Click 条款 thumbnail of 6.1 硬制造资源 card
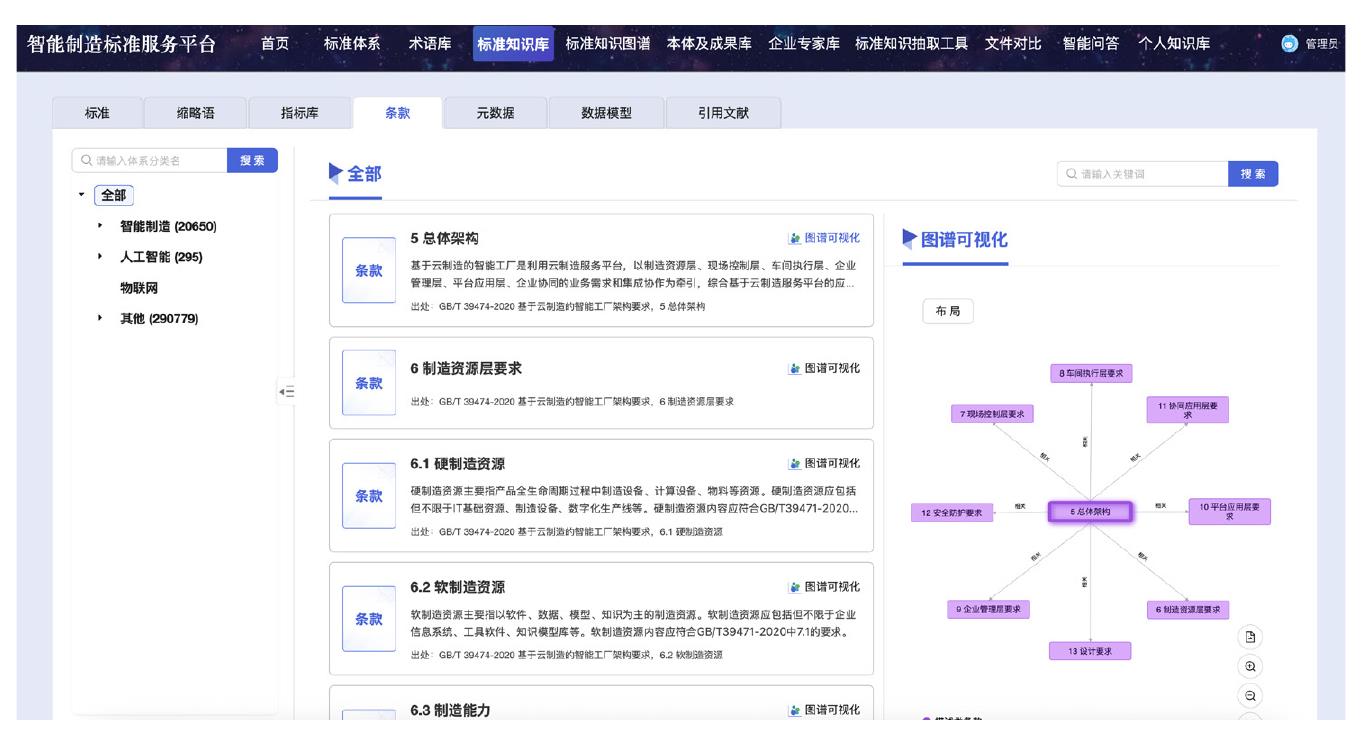 [x=369, y=495]
